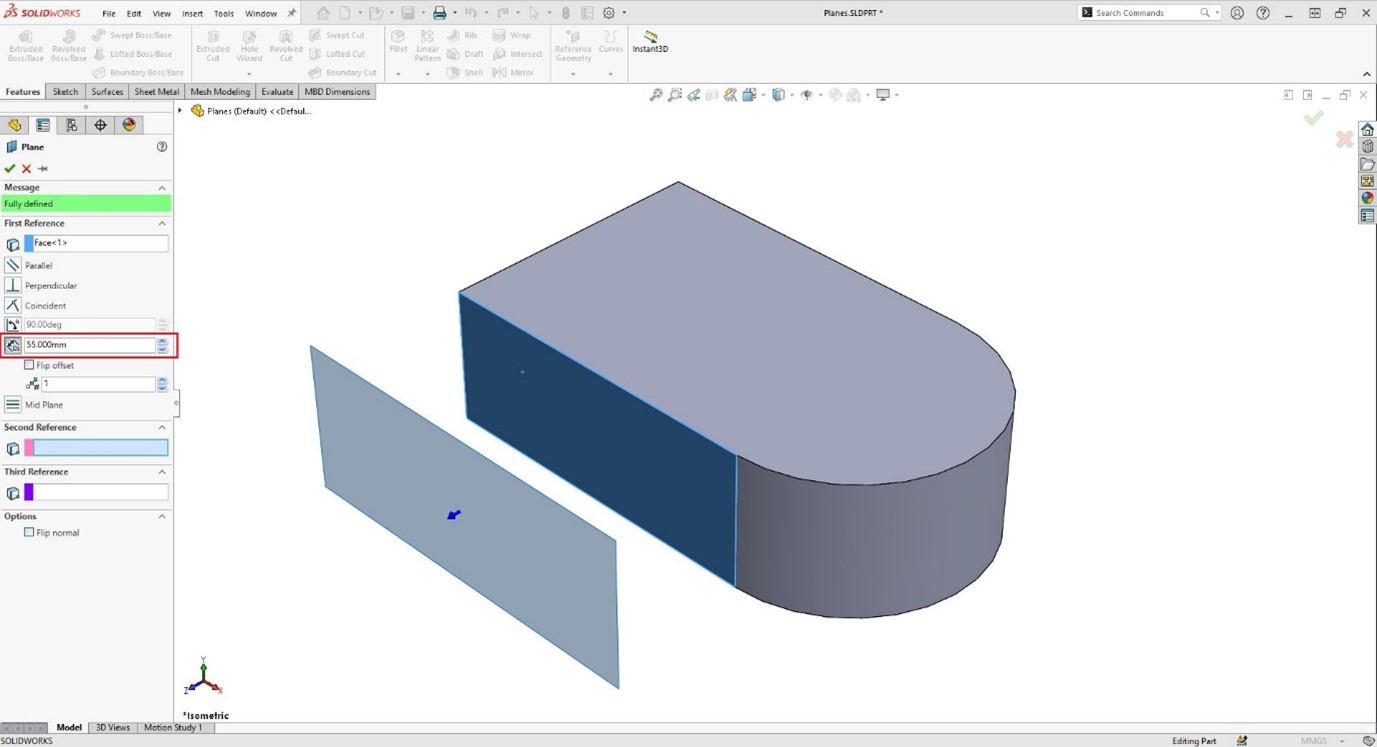Open the Insert menu
The height and width of the screenshot is (747, 1377).
pyautogui.click(x=192, y=13)
